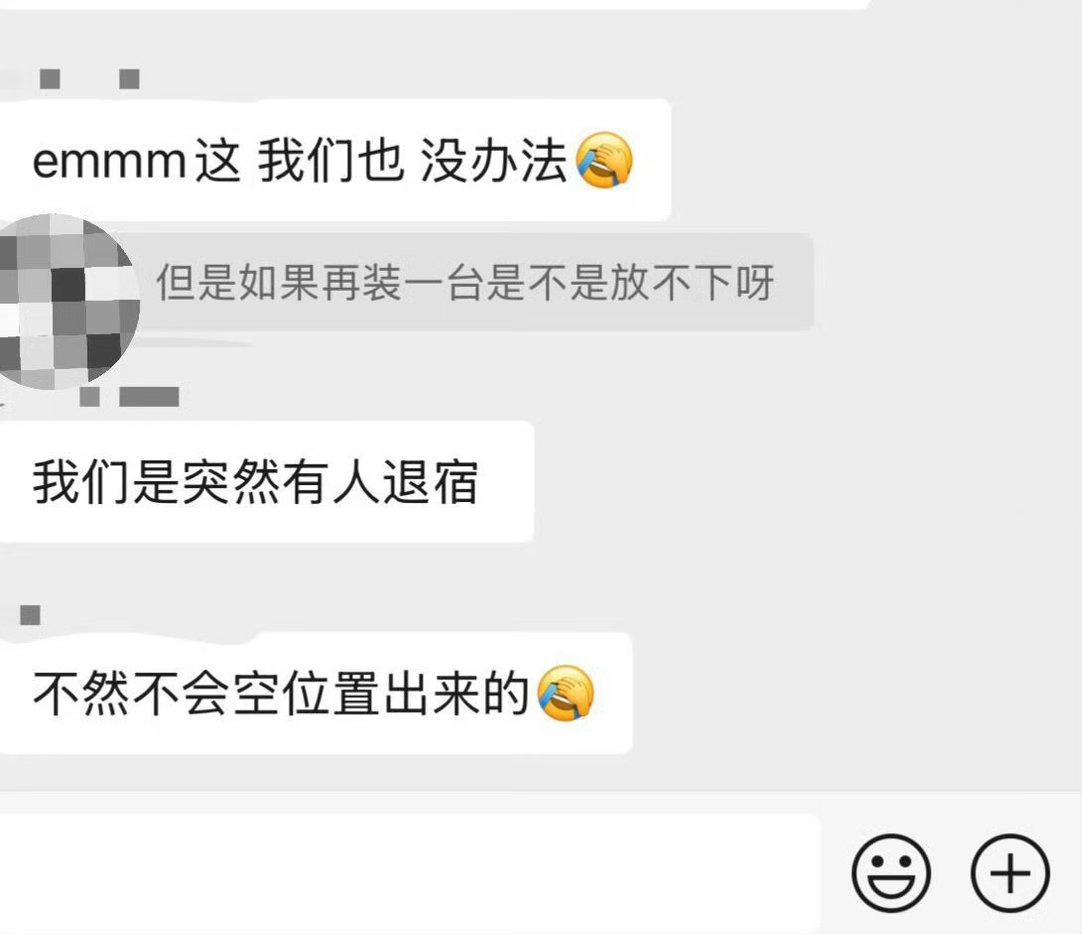Tap the facepalm emoji after 出来的
1082x934 pixels.
click(566, 693)
